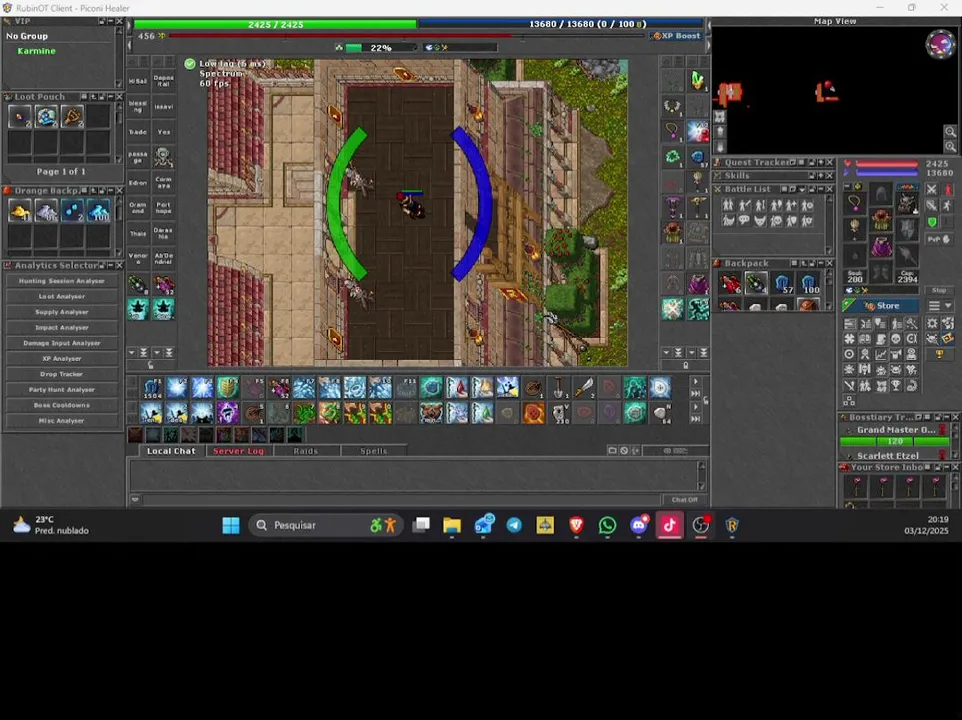Click the red potion in the Backpack panel
Image resolution: width=962 pixels, height=720 pixels.
tap(729, 283)
